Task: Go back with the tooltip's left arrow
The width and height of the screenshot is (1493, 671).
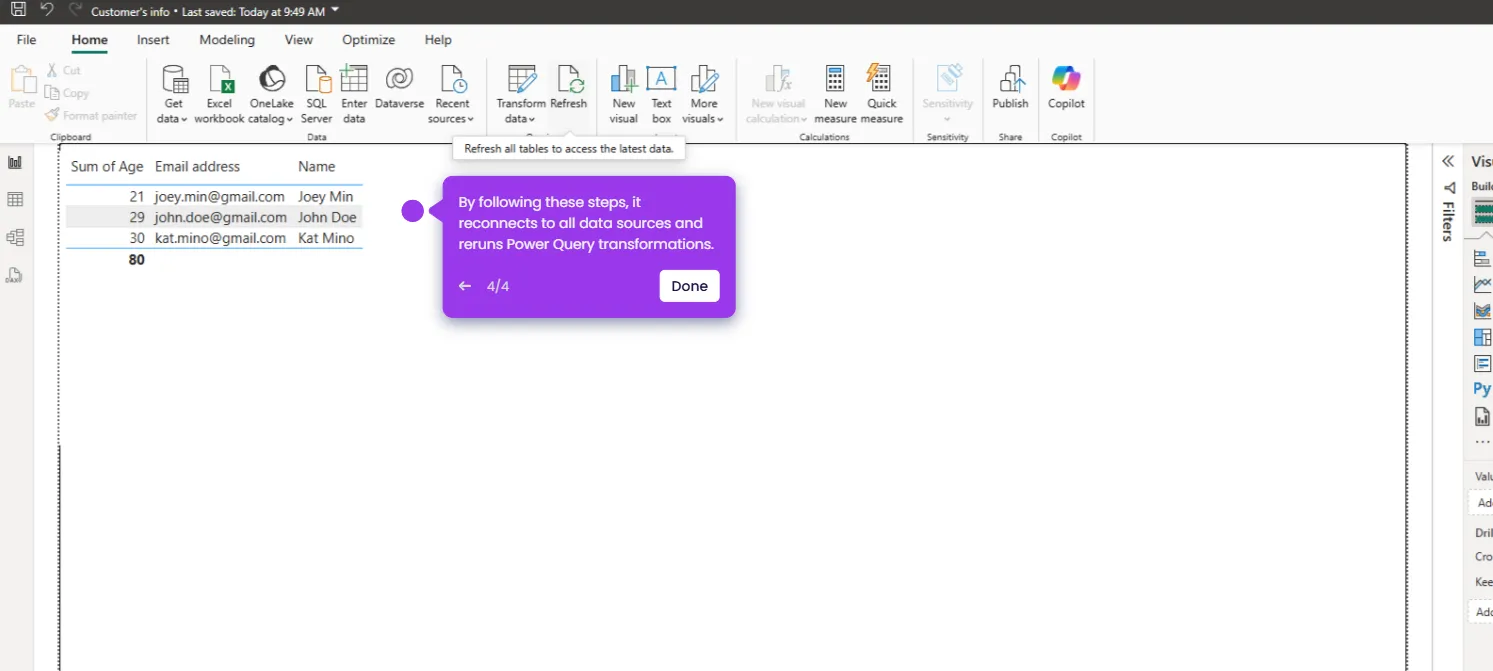Action: pos(465,286)
